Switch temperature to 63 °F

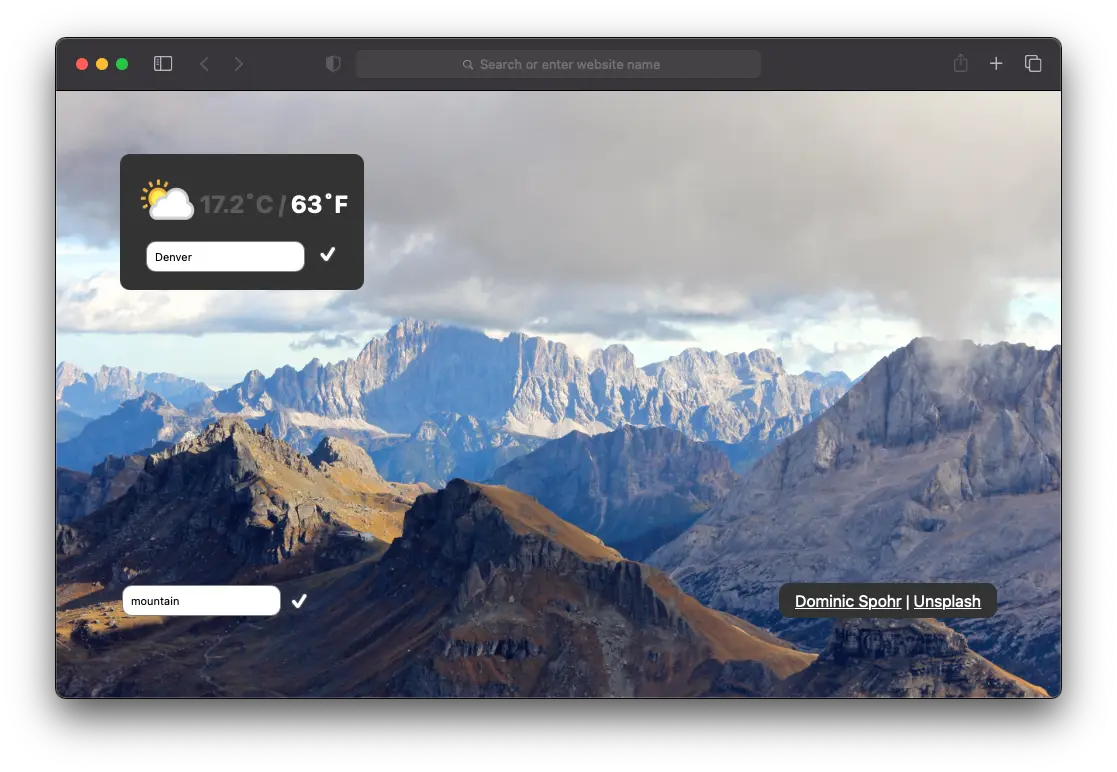(319, 204)
